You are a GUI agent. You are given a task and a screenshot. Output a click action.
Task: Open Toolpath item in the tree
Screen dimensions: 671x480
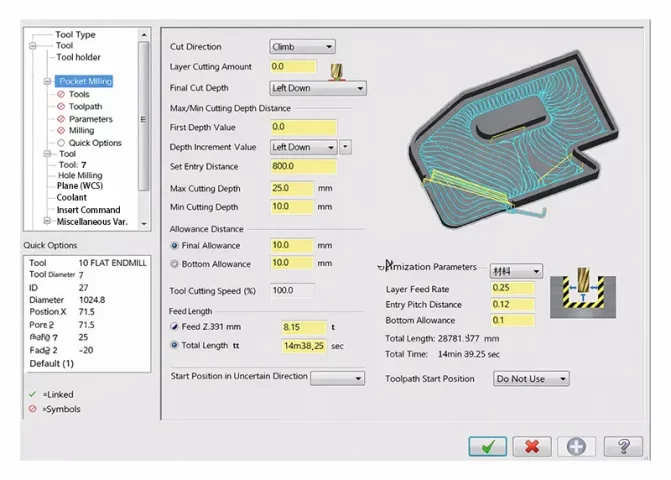click(86, 107)
